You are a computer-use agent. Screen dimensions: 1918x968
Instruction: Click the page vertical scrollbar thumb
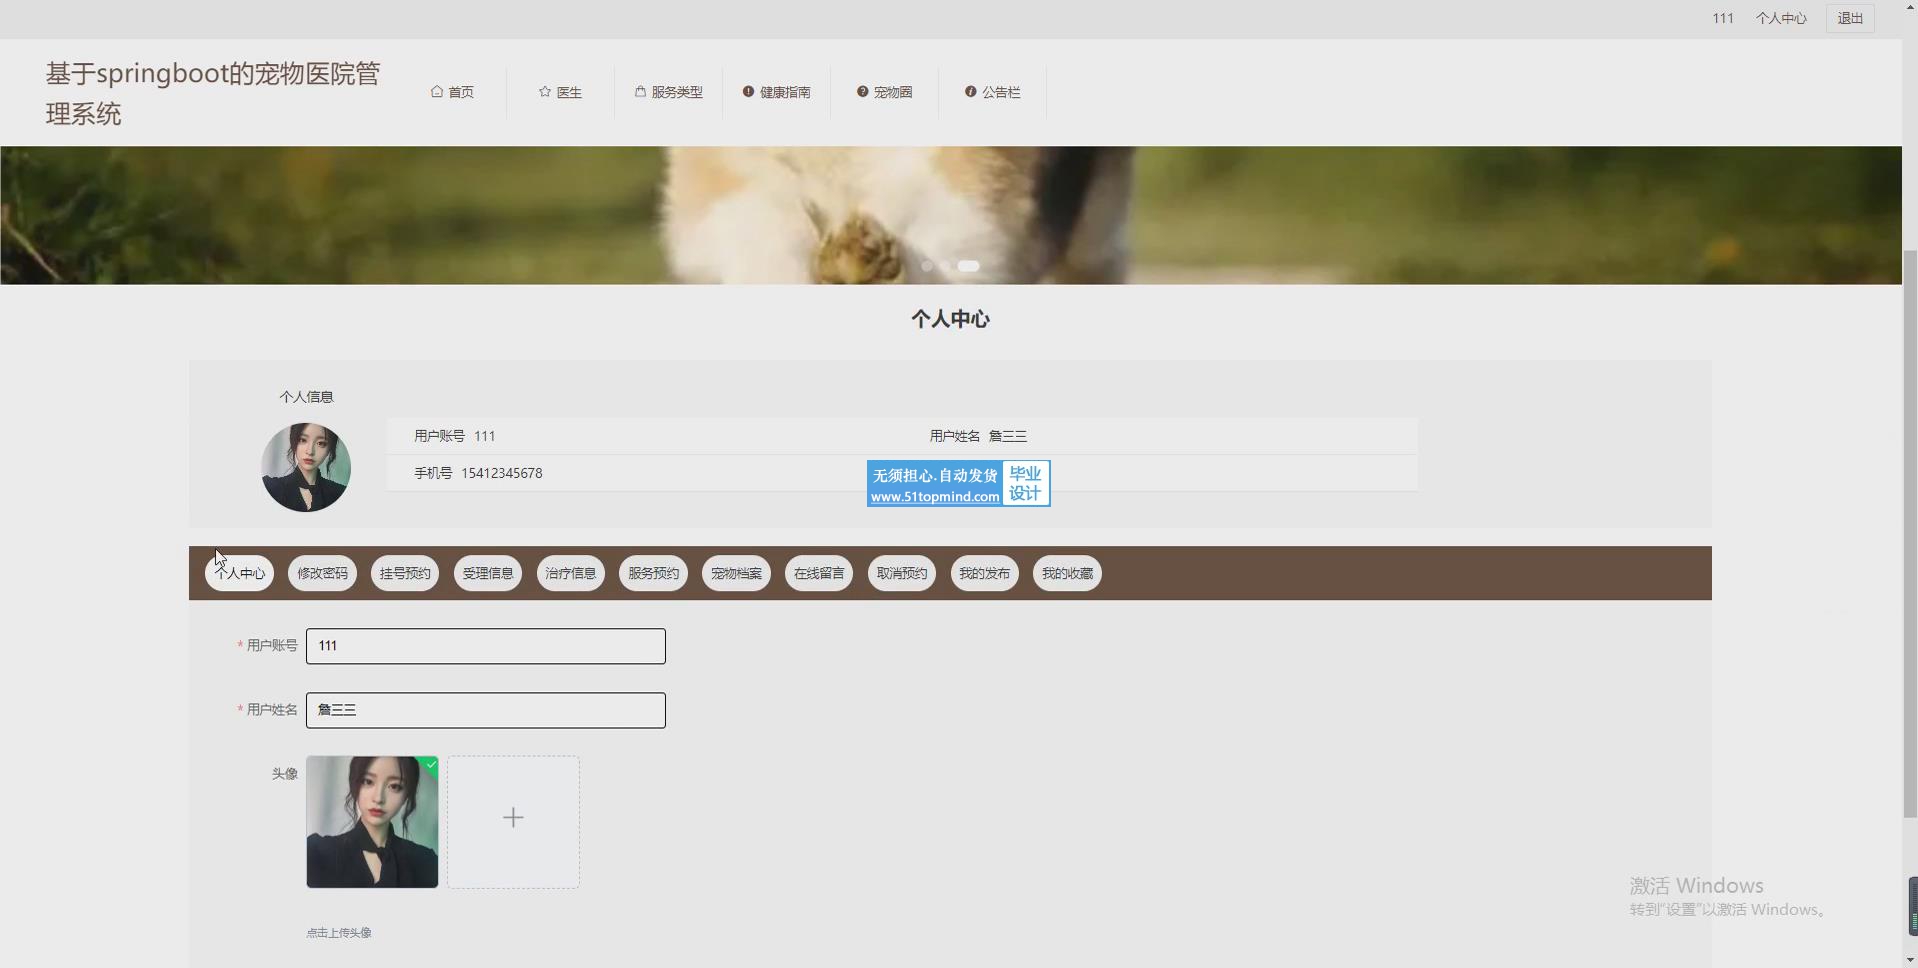[x=1910, y=533]
